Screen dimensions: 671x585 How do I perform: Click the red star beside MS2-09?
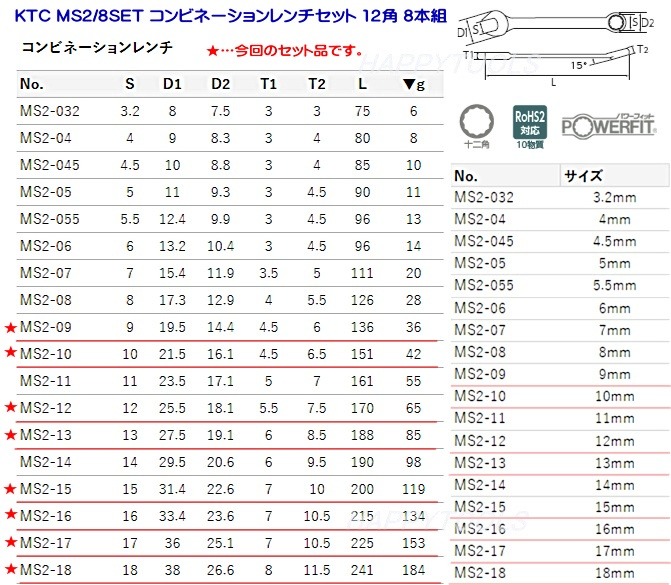(x=11, y=328)
